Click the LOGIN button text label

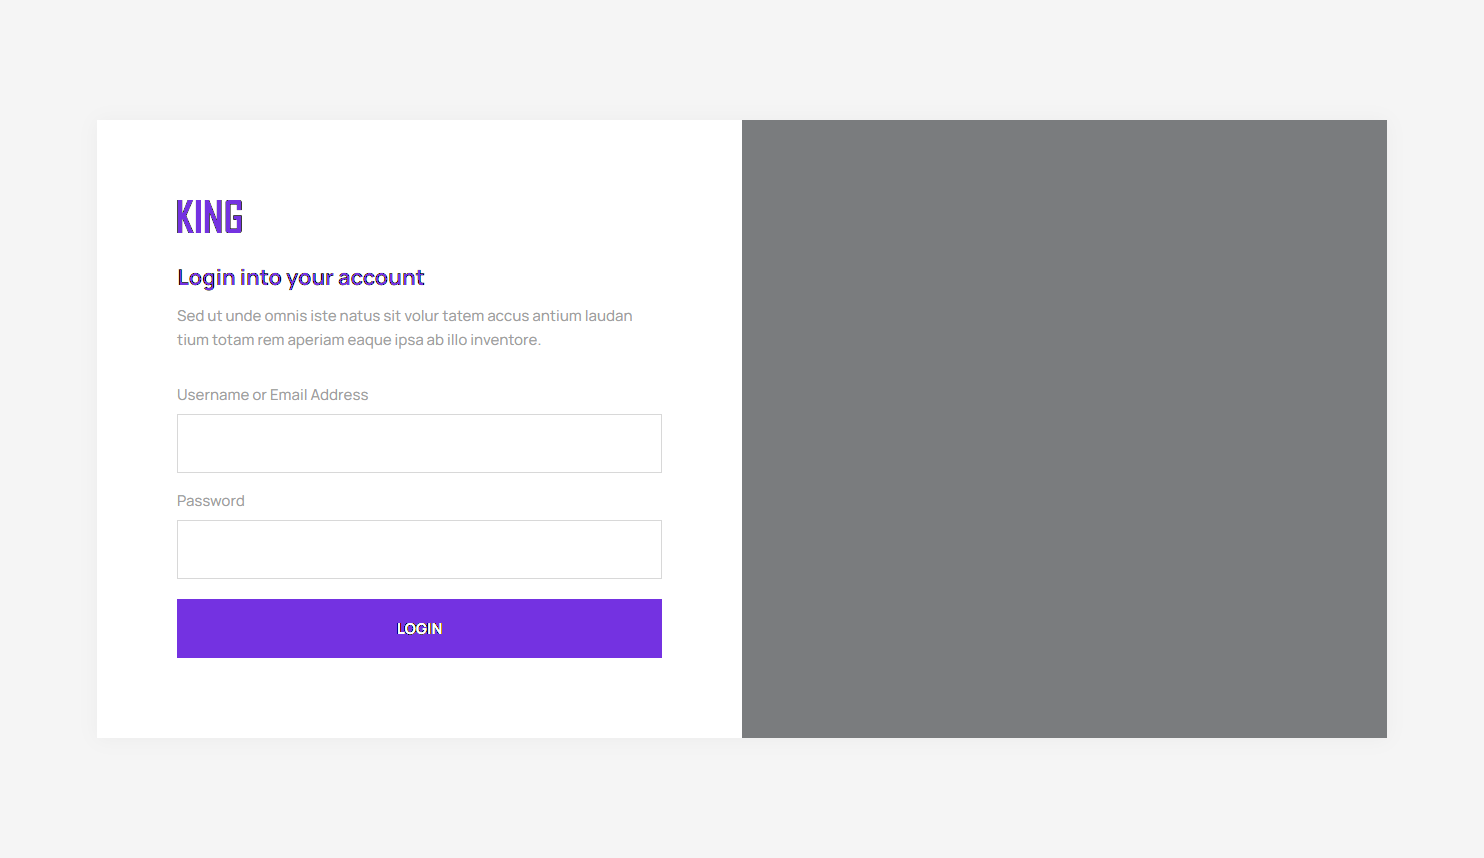[x=419, y=628]
